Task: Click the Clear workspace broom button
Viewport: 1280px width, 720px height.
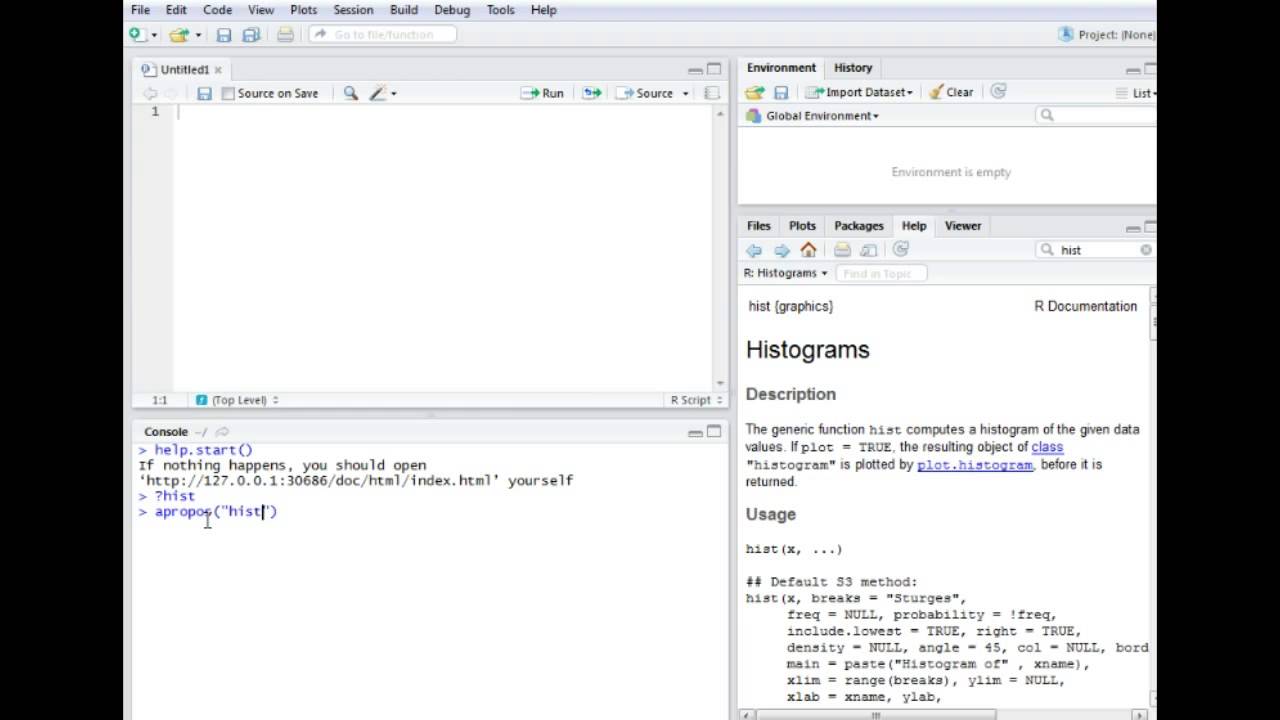Action: click(951, 92)
